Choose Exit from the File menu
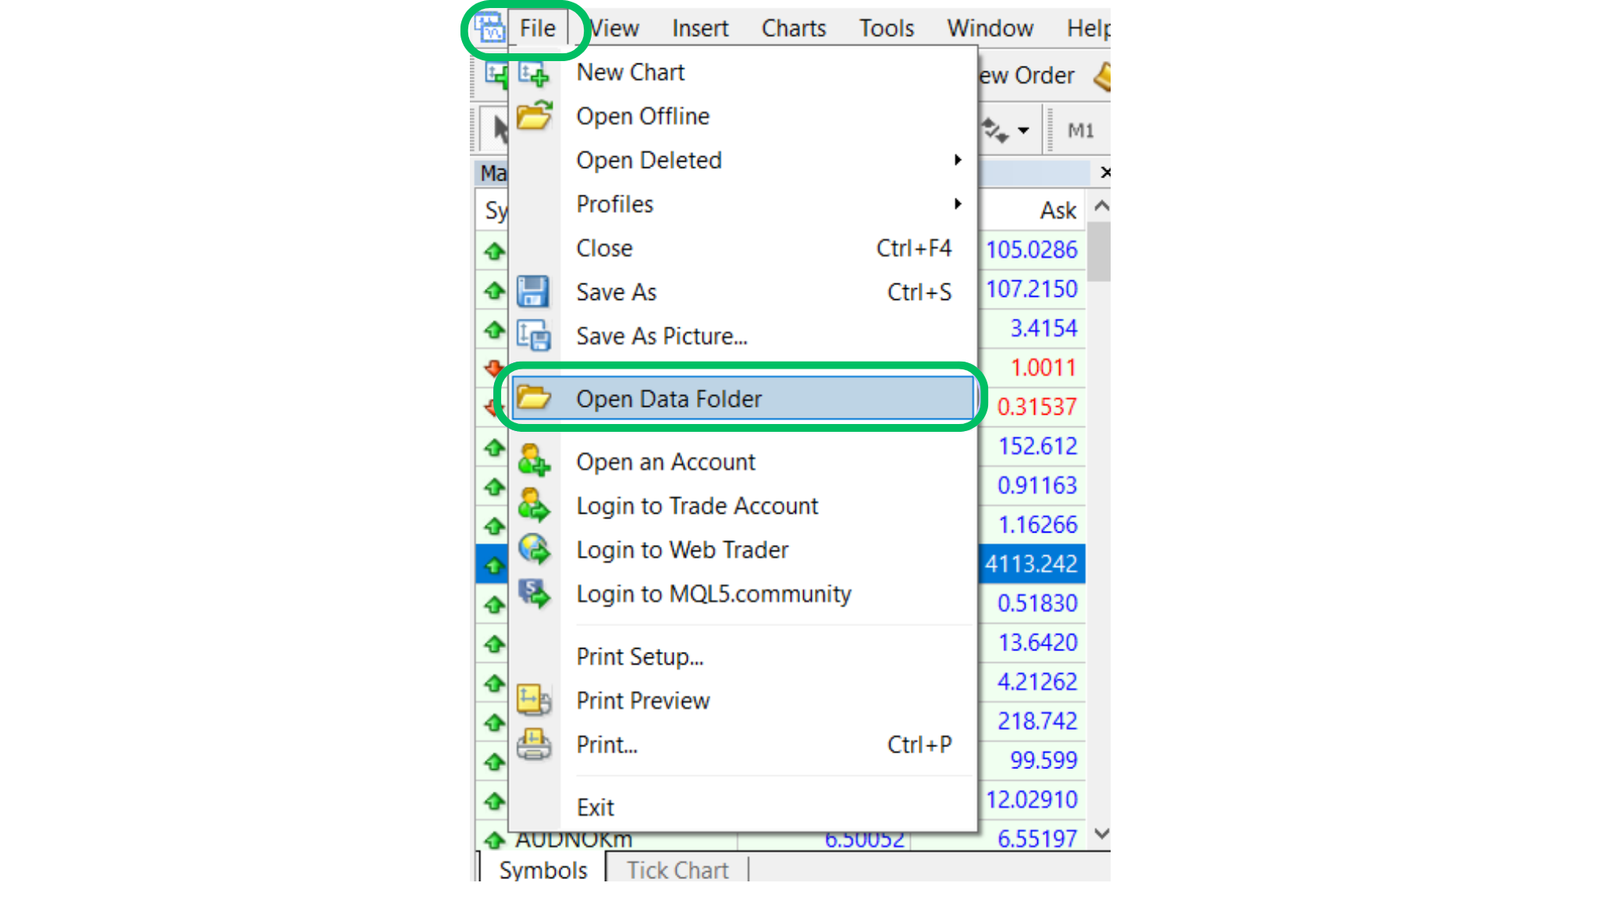The width and height of the screenshot is (1600, 898). (x=595, y=807)
